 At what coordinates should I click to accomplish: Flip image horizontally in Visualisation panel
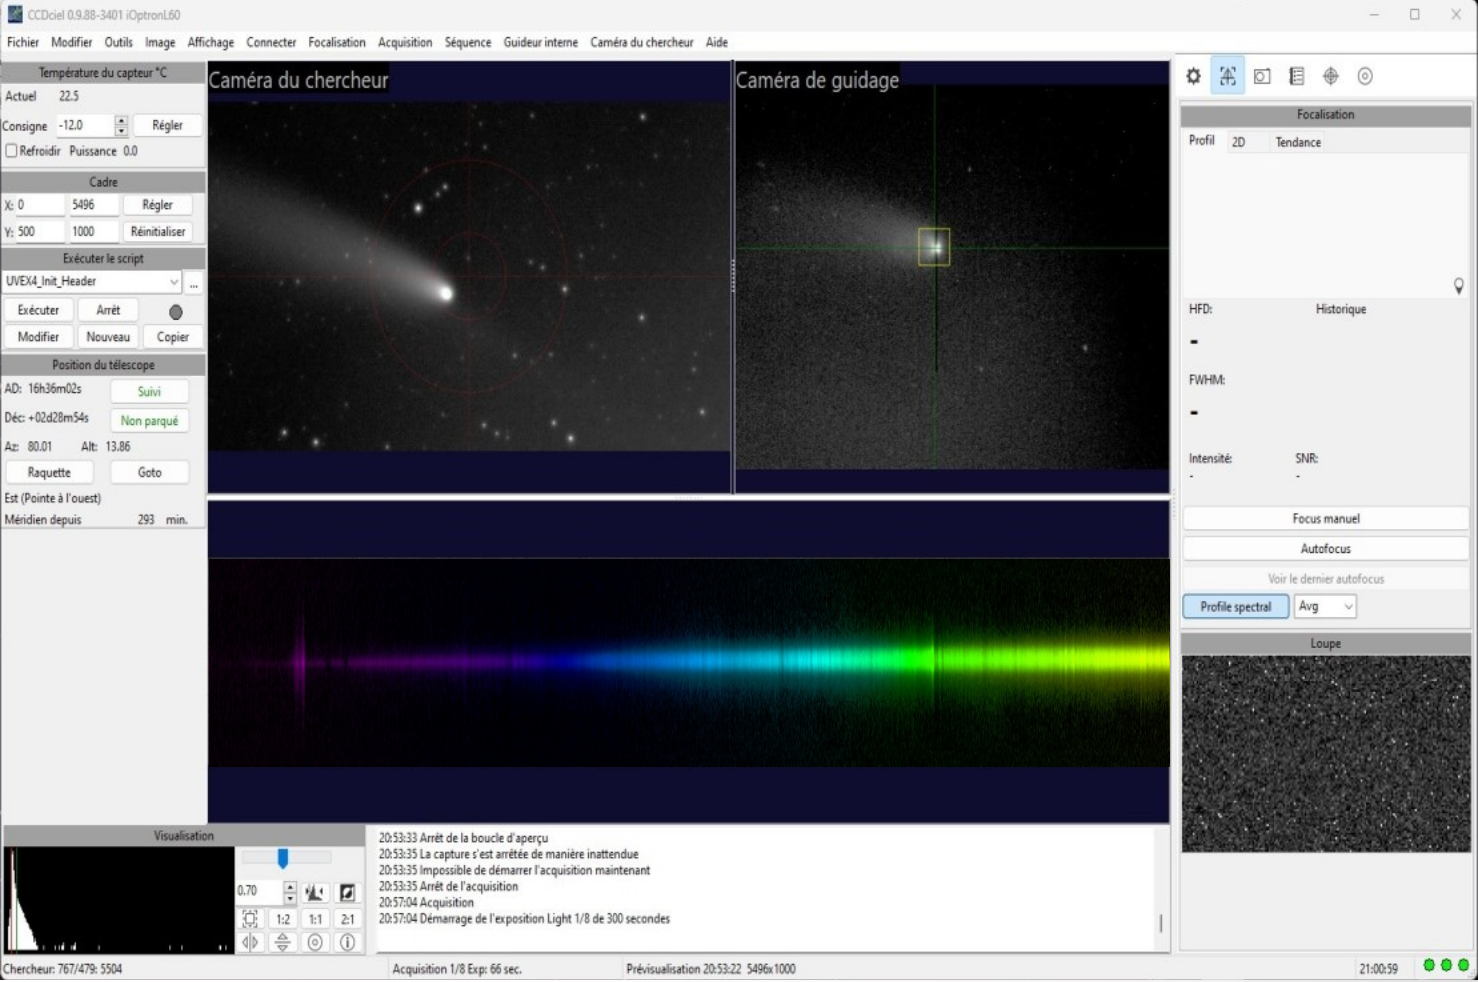[250, 942]
